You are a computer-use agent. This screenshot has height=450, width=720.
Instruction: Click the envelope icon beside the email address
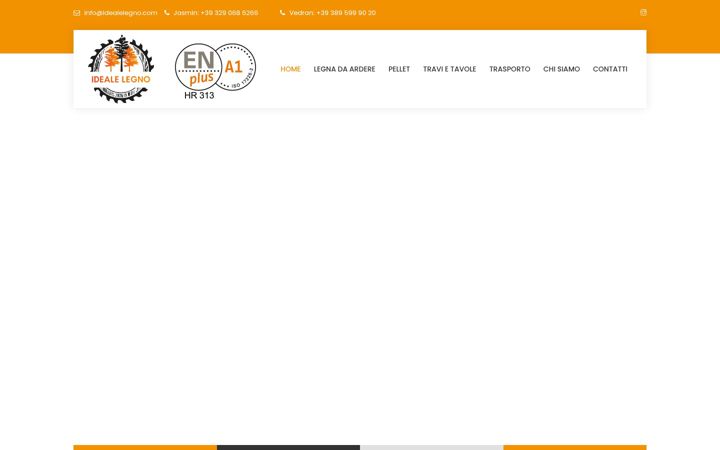click(77, 13)
